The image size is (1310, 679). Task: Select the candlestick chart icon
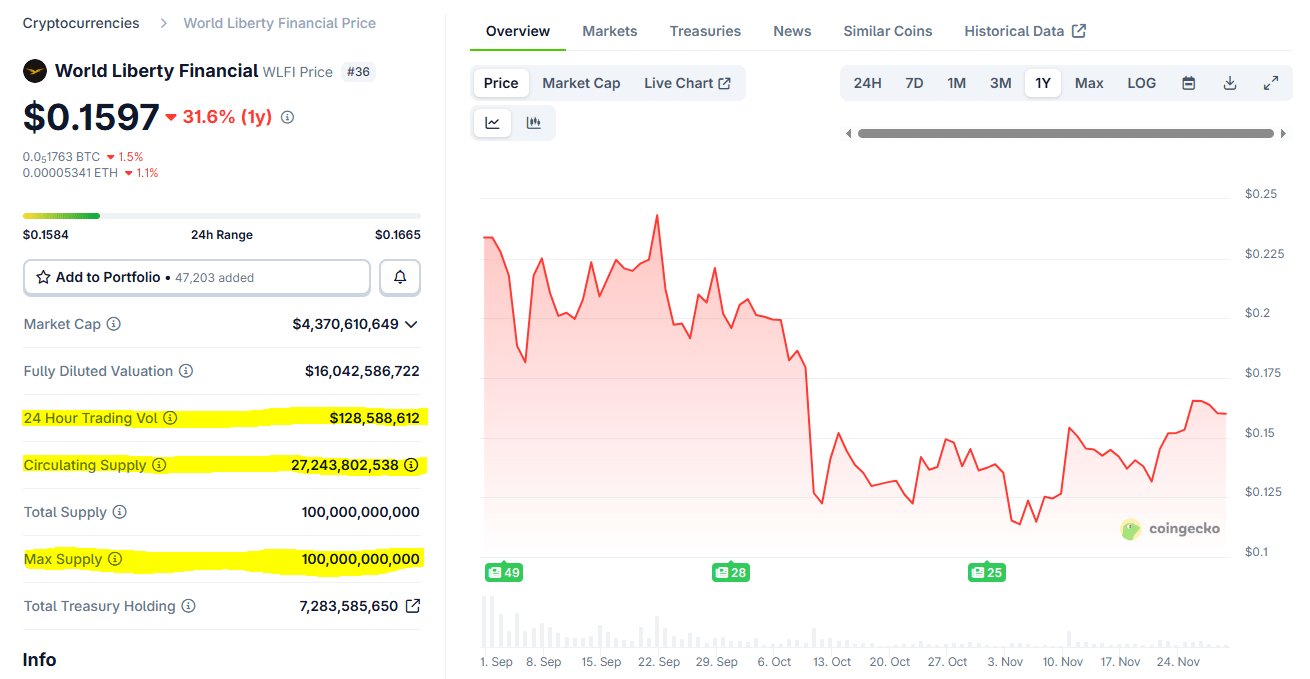coord(534,122)
